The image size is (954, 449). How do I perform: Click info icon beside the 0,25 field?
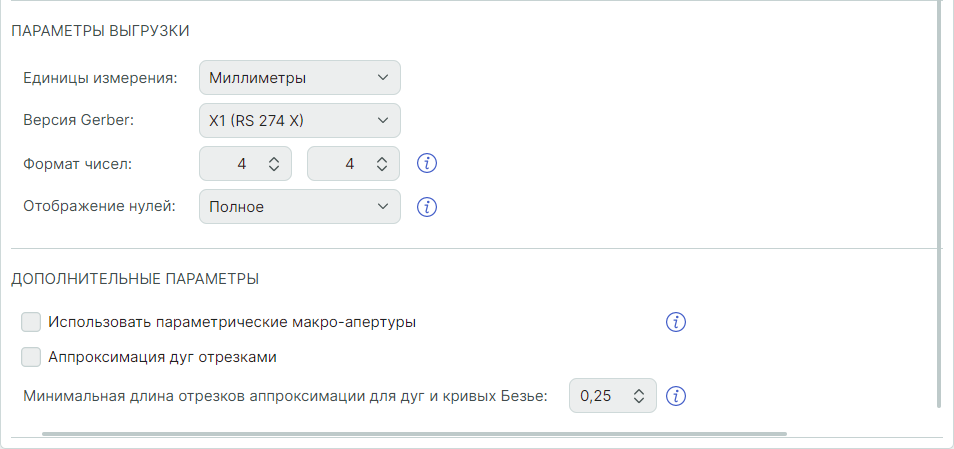pyautogui.click(x=677, y=396)
